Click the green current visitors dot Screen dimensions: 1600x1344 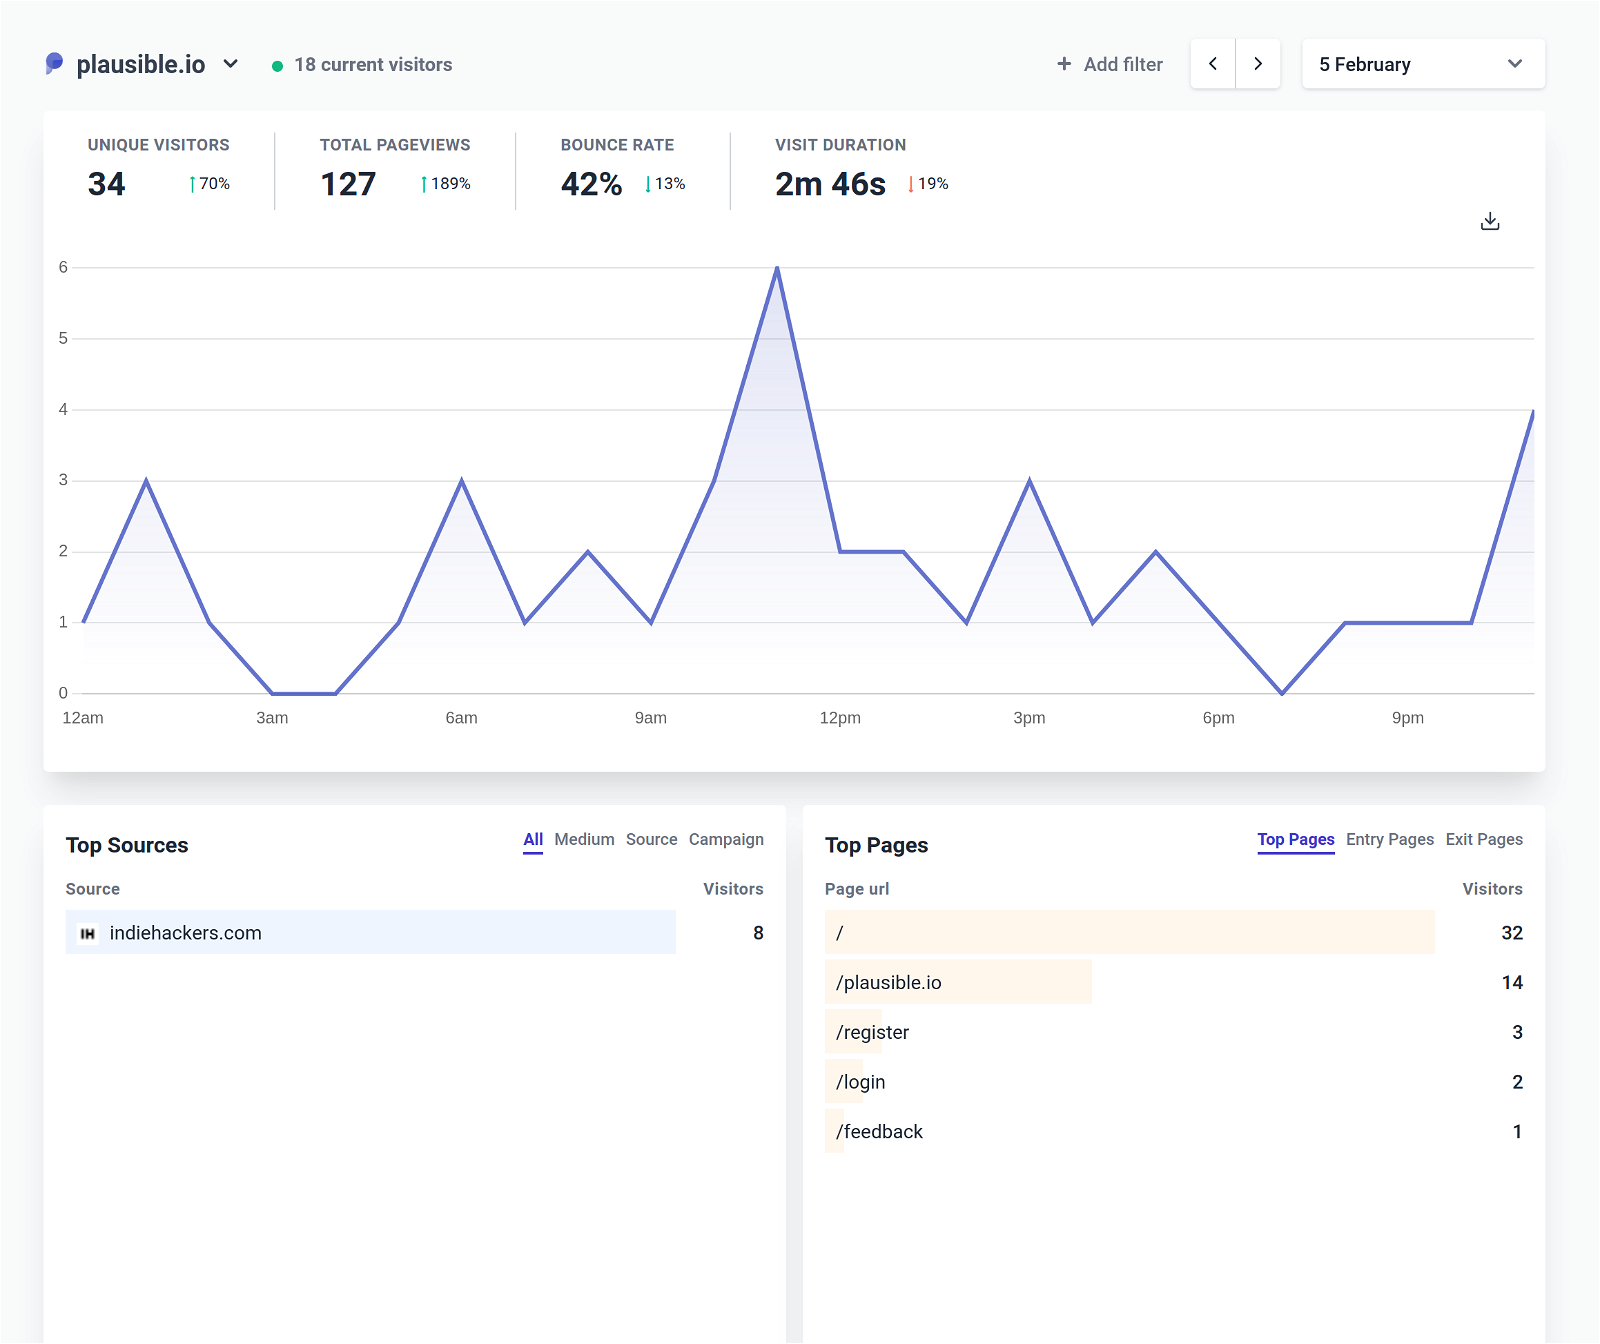click(x=277, y=64)
